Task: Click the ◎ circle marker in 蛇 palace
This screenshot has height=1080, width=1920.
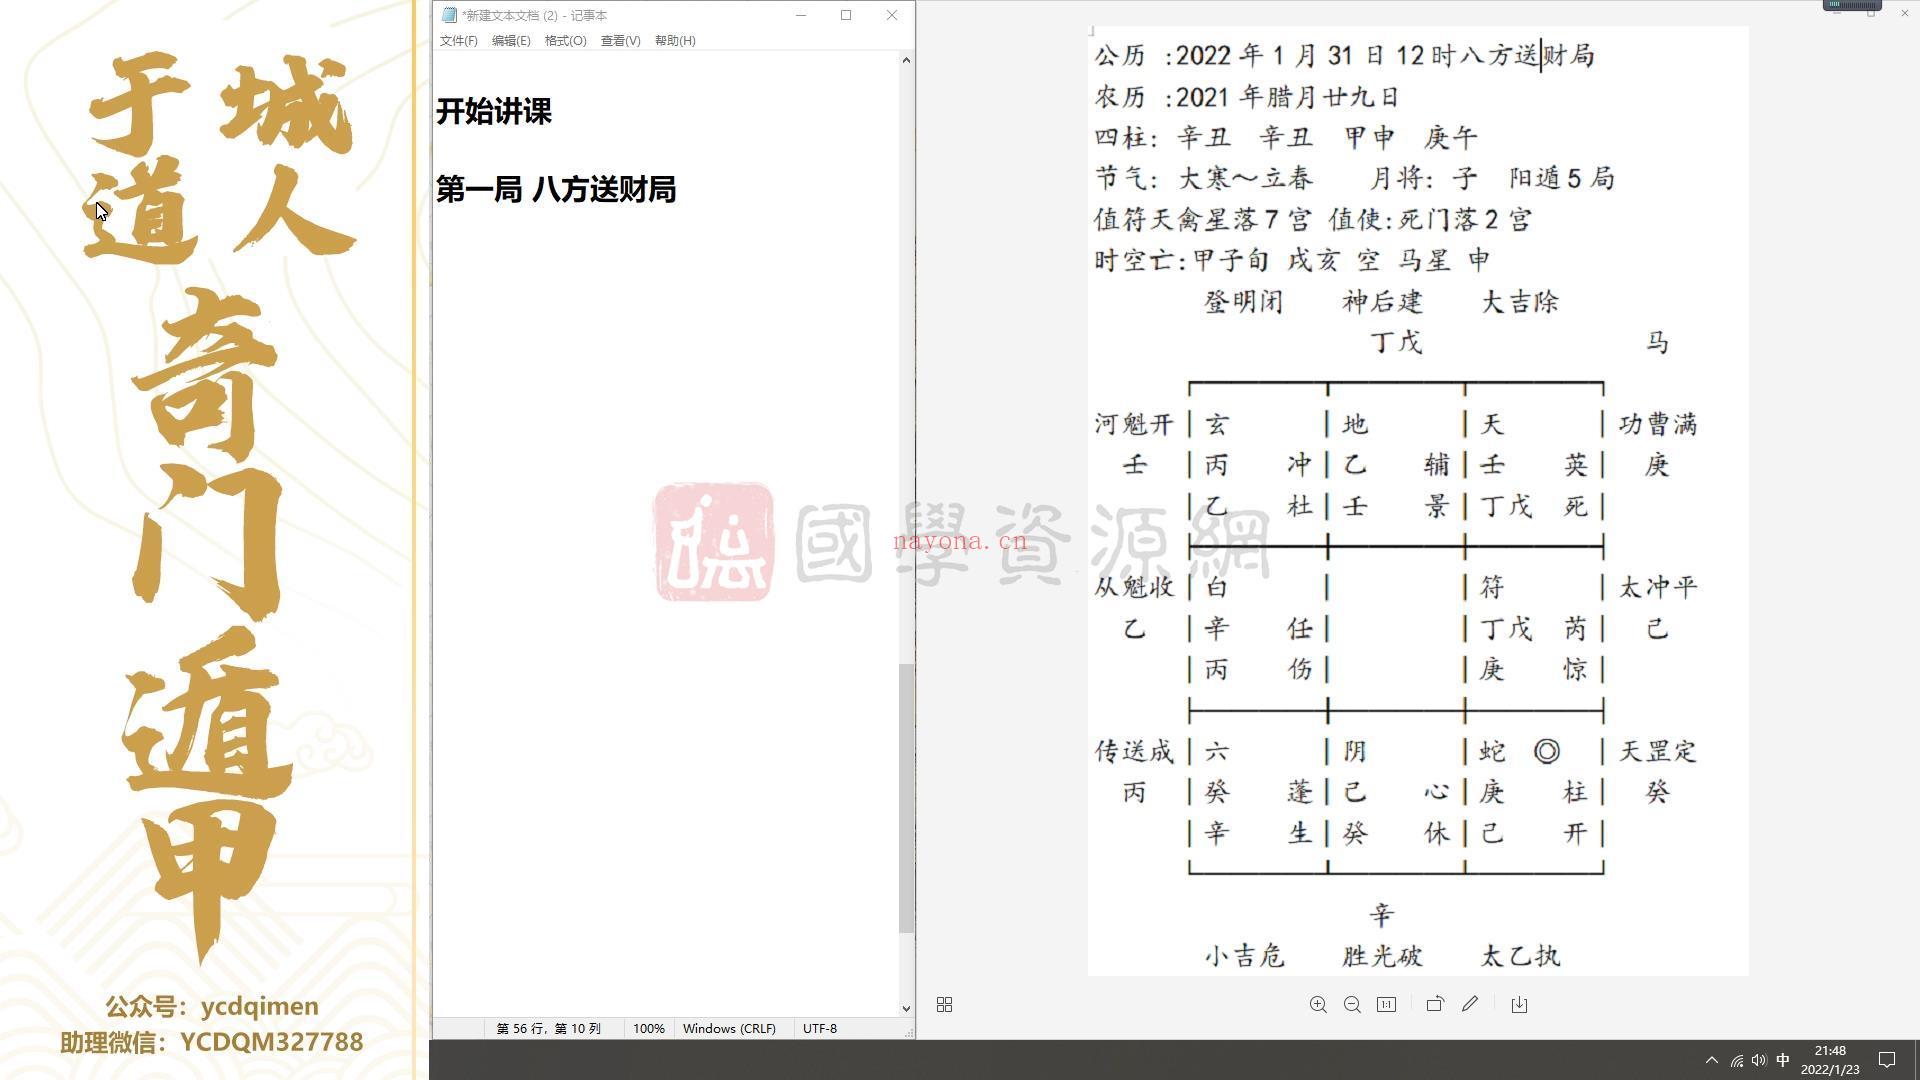Action: pos(1546,751)
